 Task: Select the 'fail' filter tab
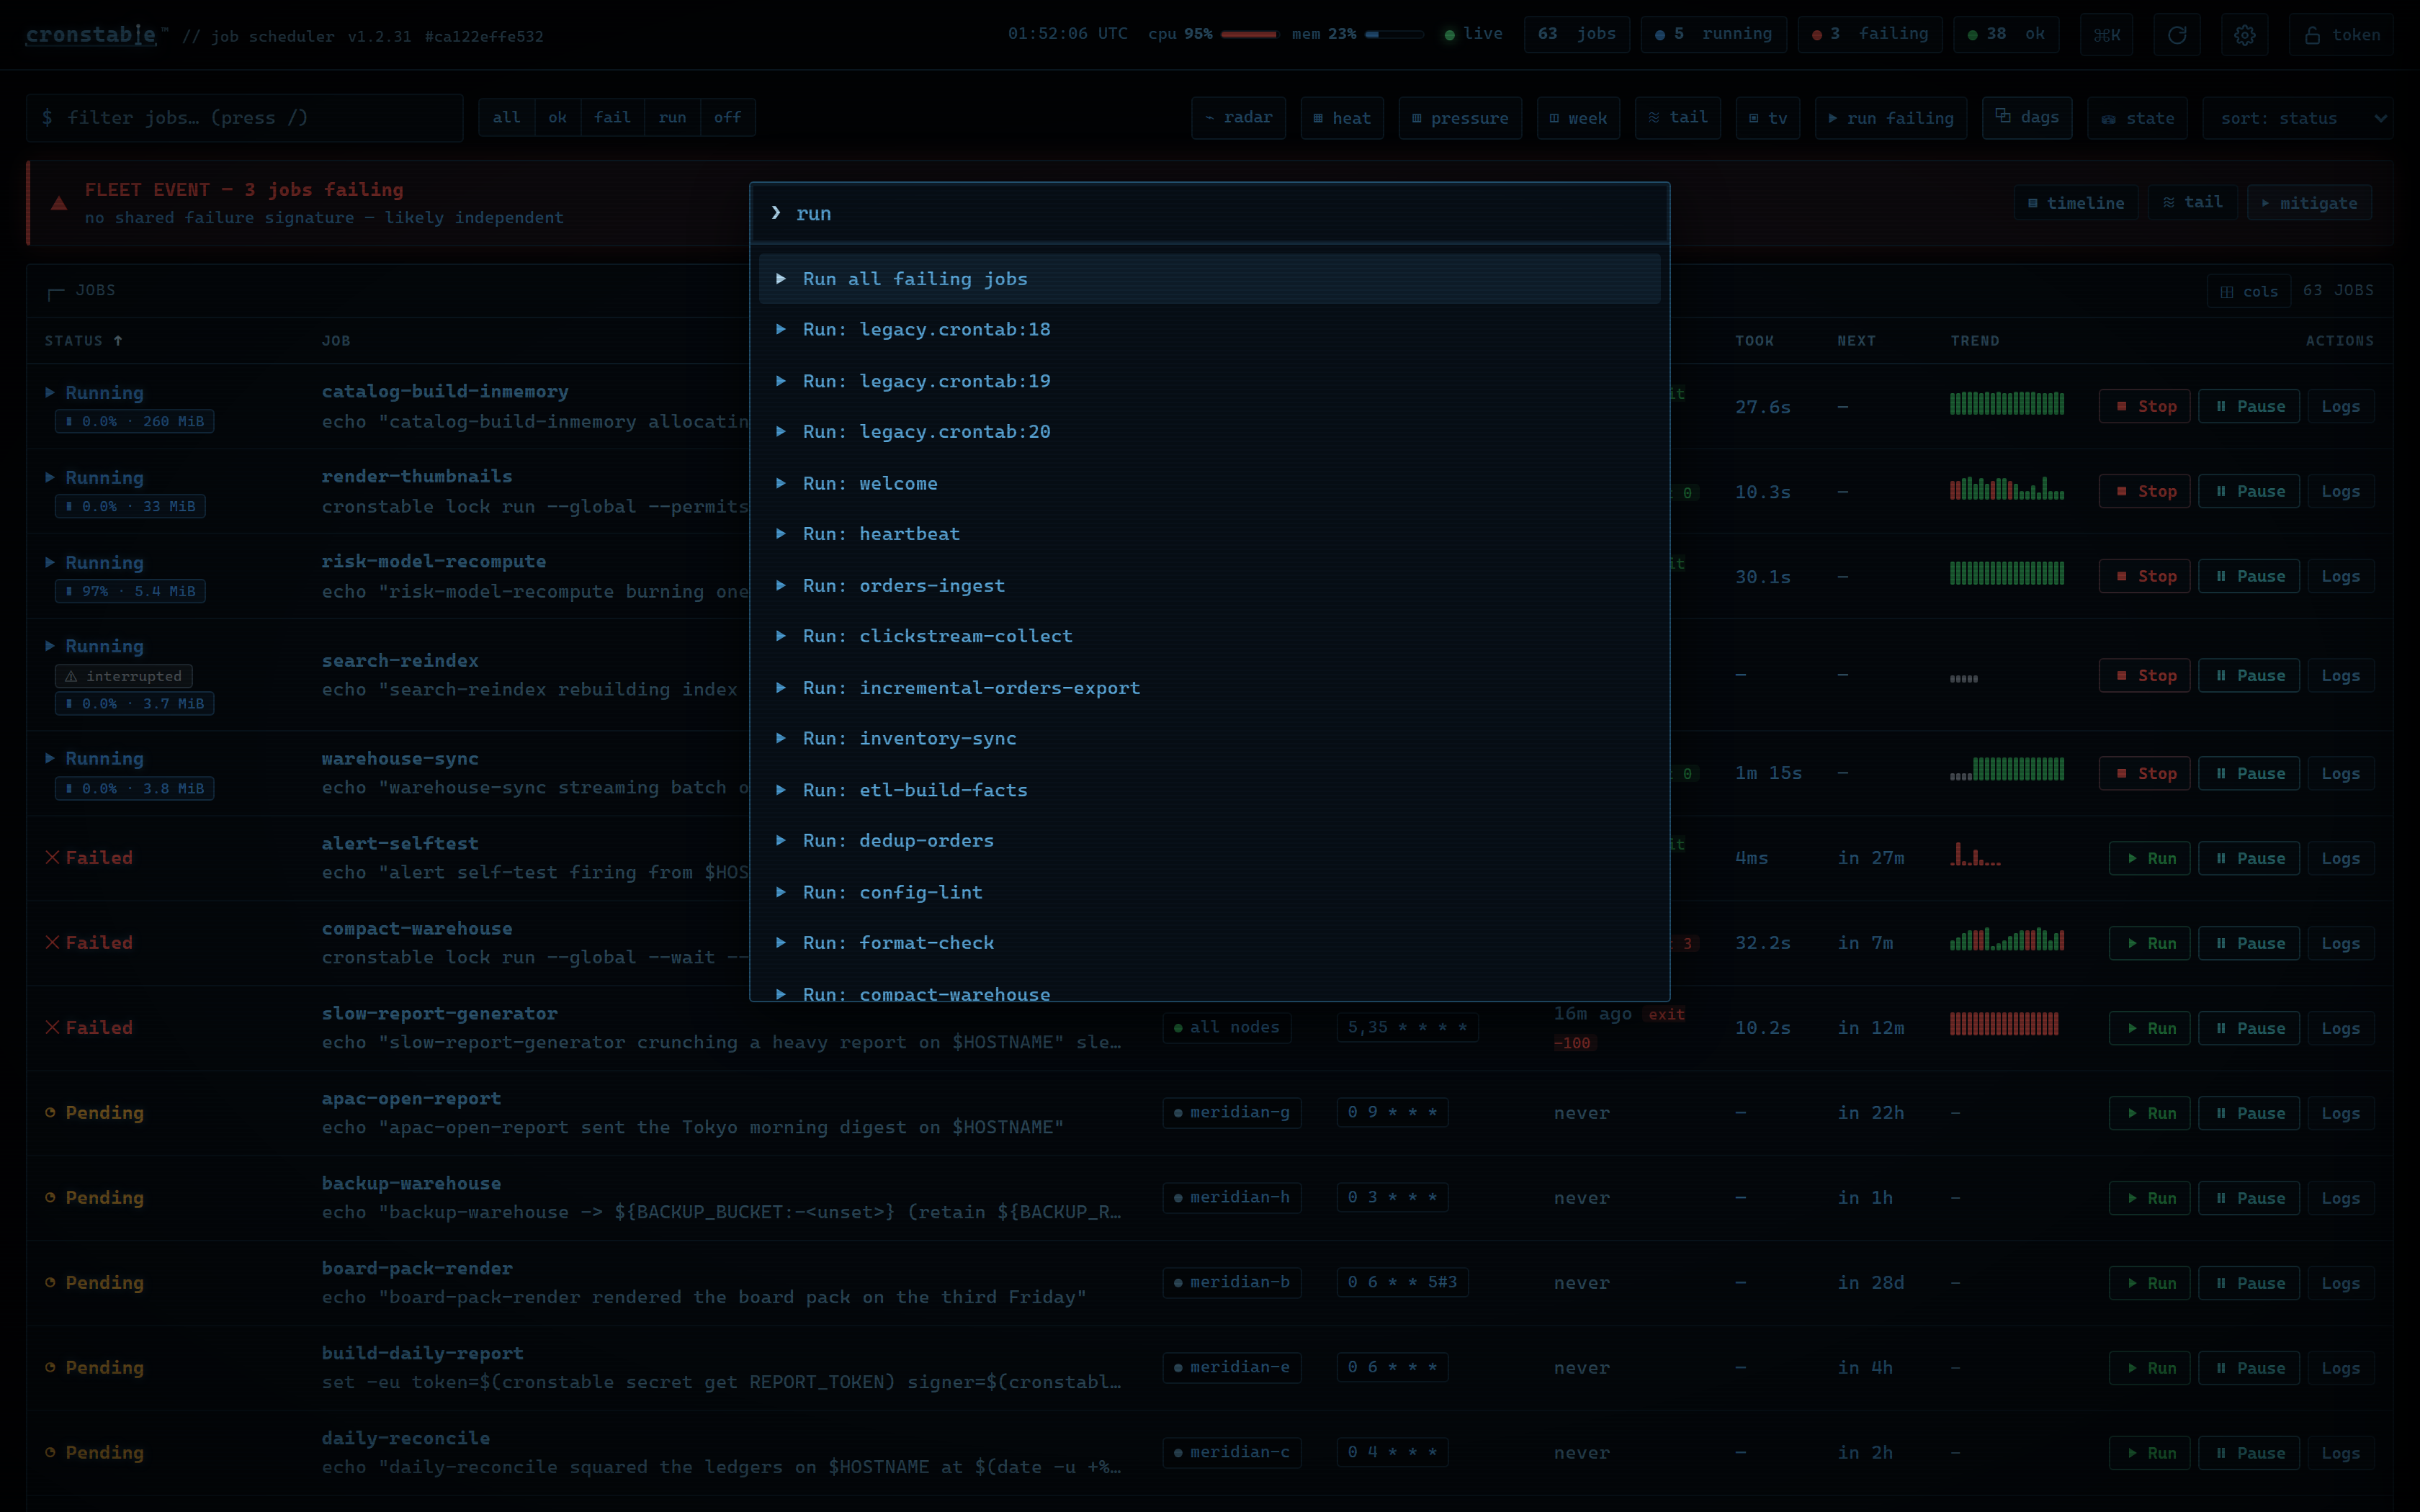tap(612, 118)
